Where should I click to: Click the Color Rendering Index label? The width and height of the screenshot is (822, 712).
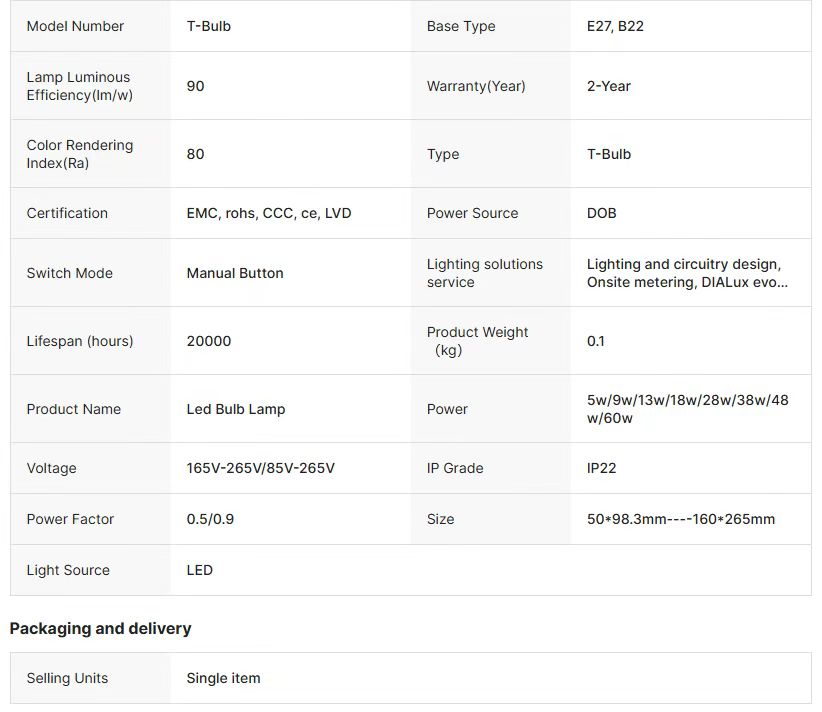pyautogui.click(x=79, y=154)
